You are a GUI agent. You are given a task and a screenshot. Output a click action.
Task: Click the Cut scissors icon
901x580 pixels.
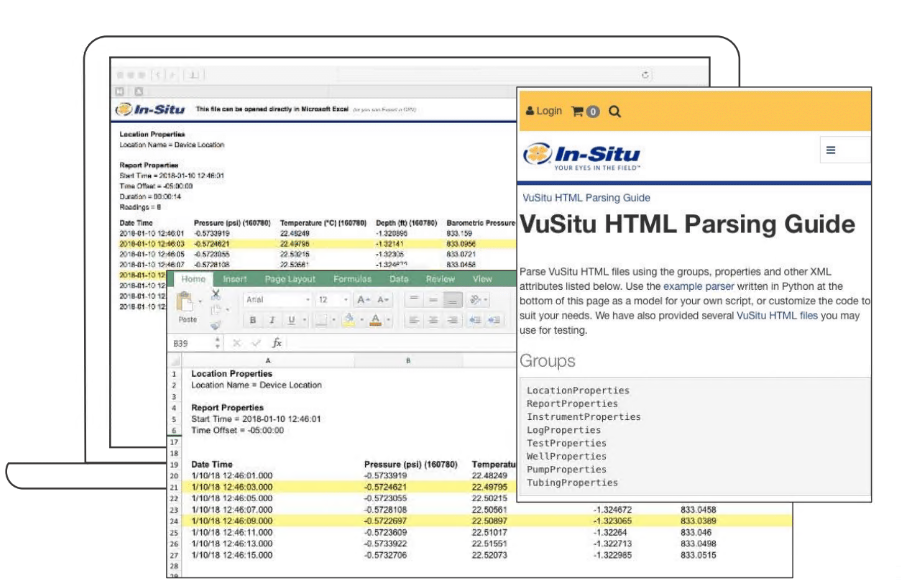click(215, 294)
